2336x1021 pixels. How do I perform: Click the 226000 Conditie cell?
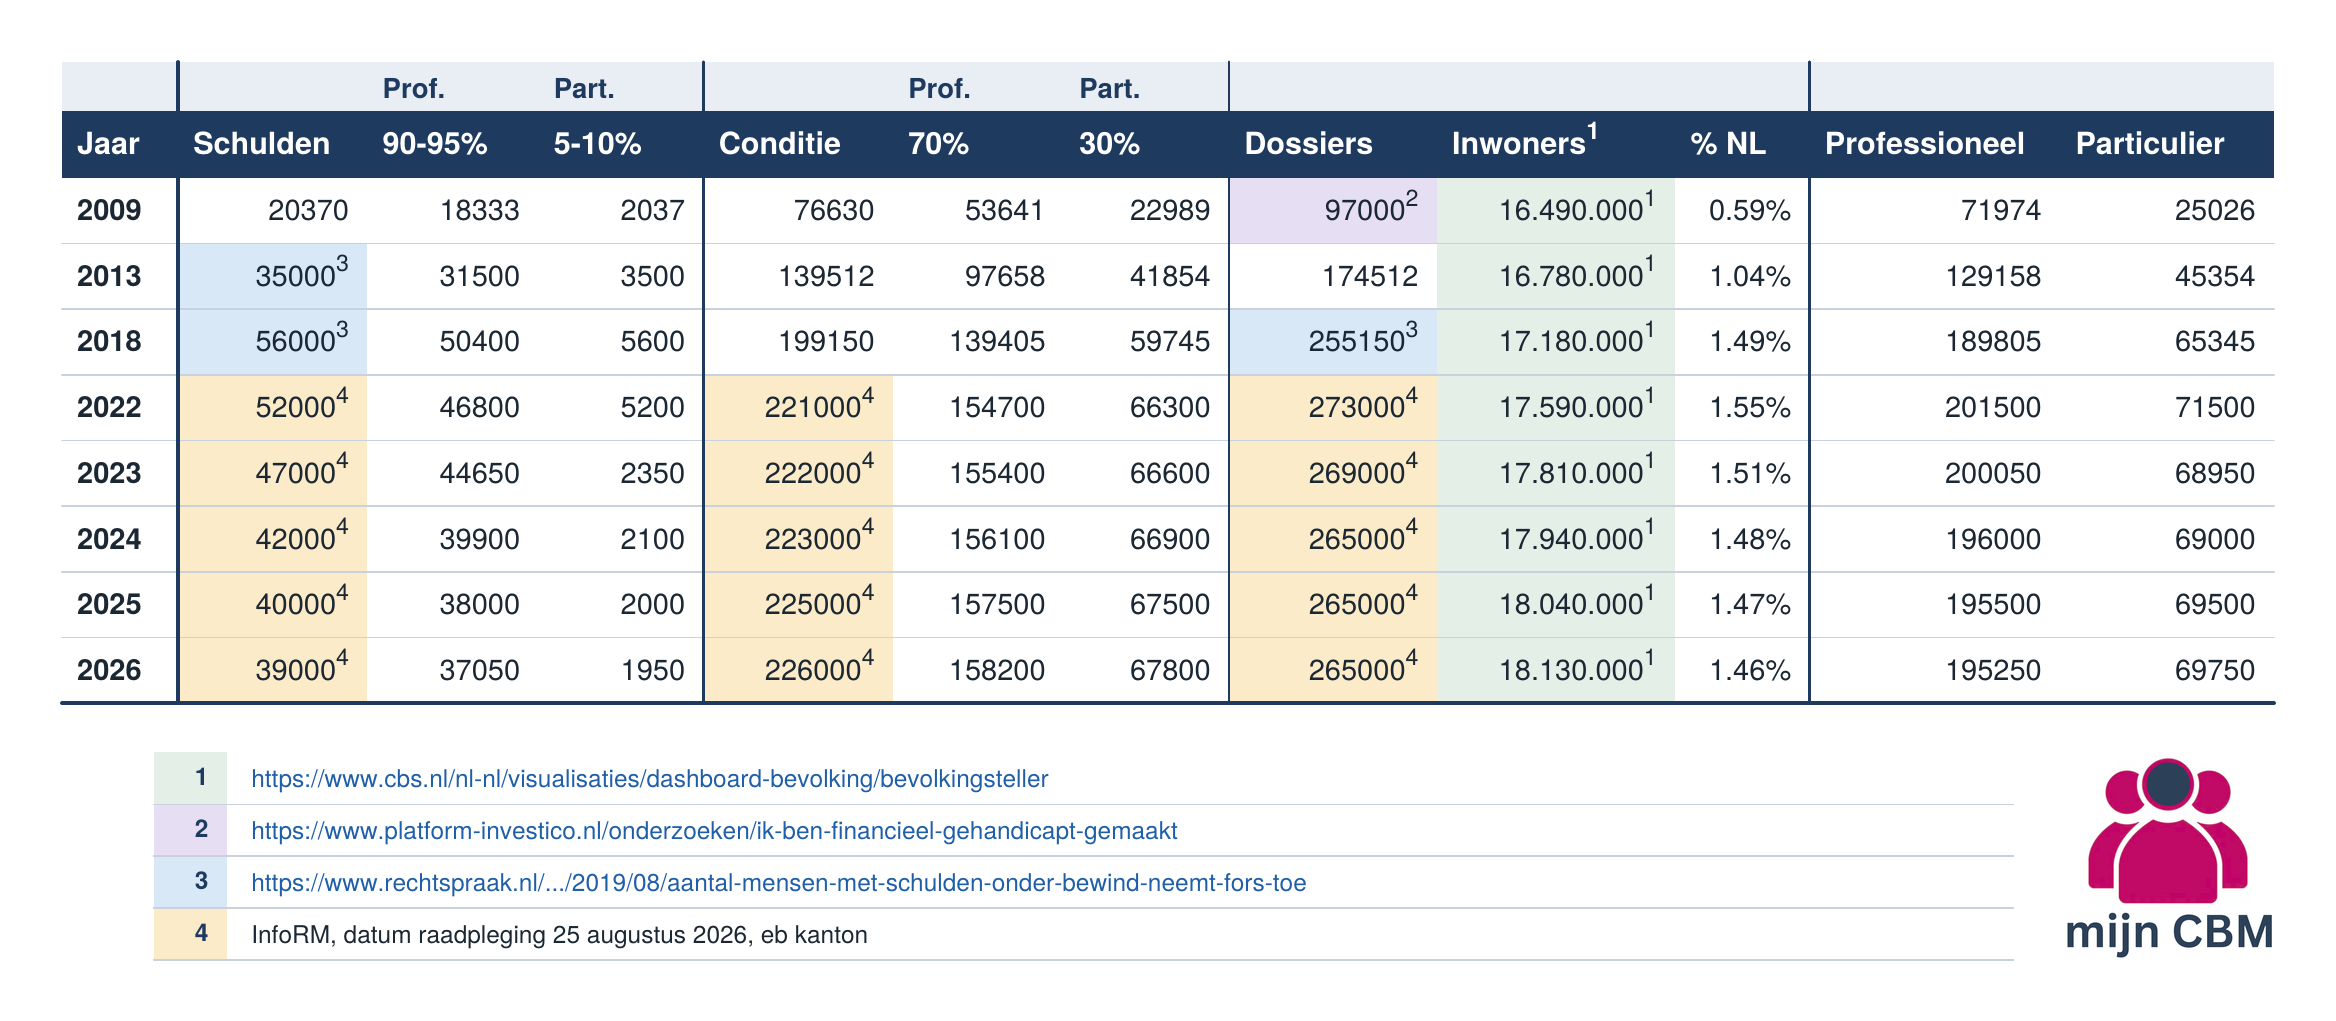(799, 671)
